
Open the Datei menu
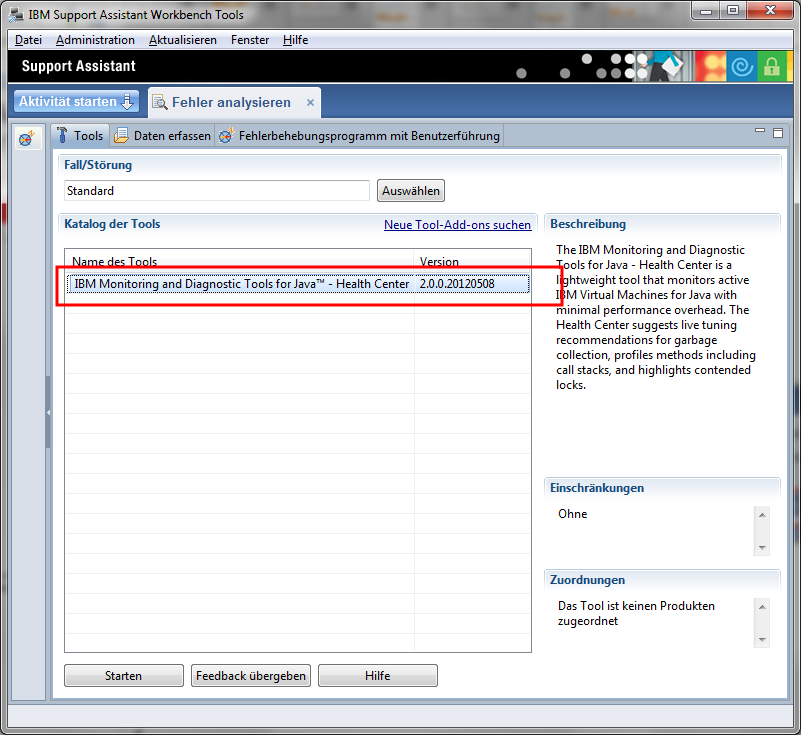coord(28,40)
